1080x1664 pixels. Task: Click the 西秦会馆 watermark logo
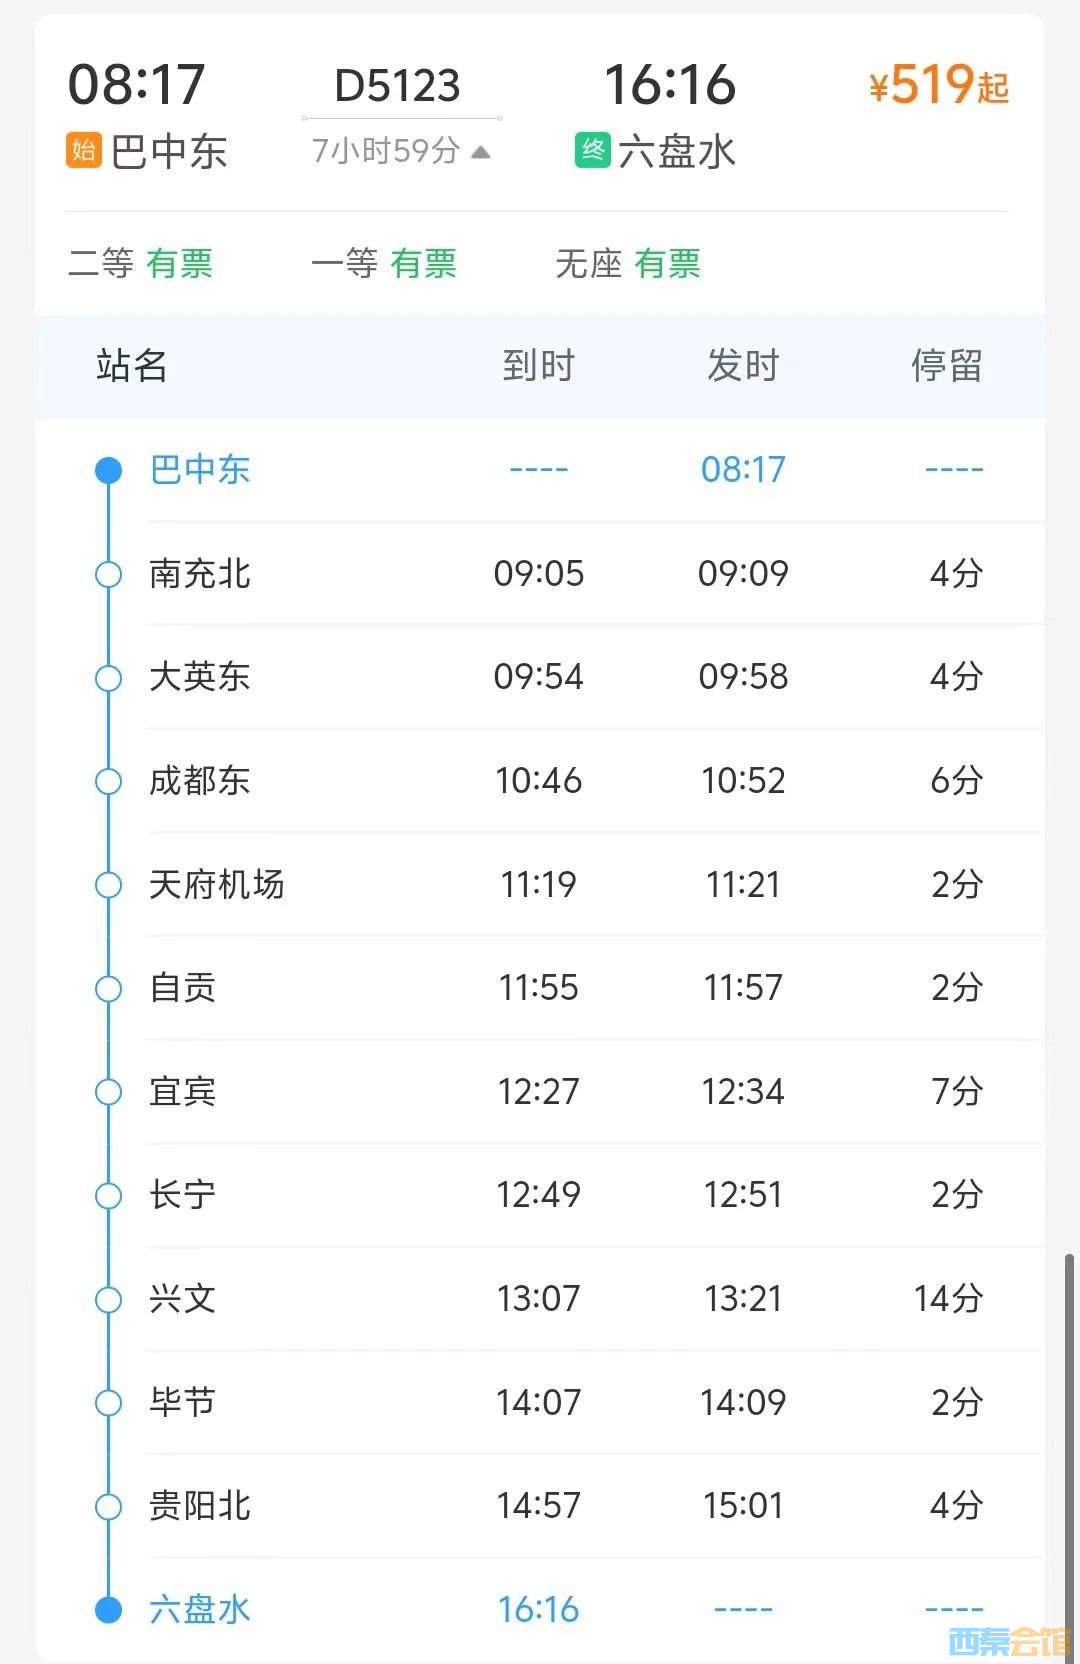(1008, 1640)
